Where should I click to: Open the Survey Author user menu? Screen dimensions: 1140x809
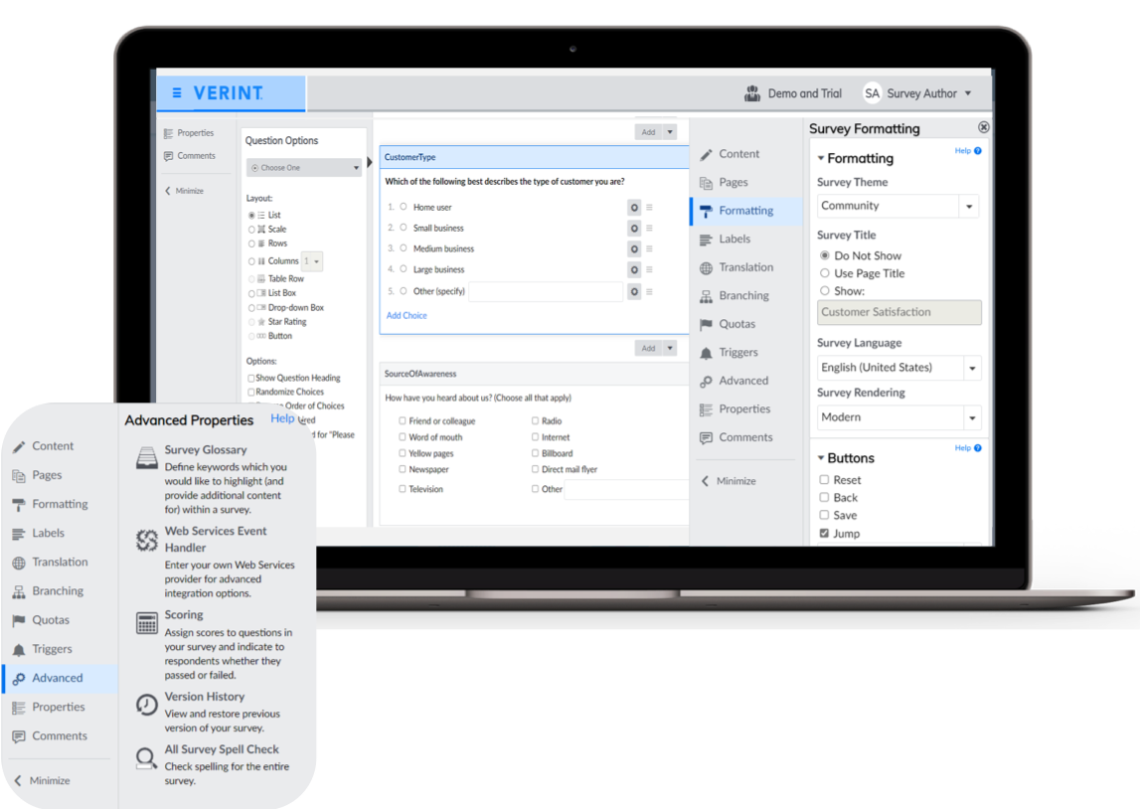click(918, 93)
